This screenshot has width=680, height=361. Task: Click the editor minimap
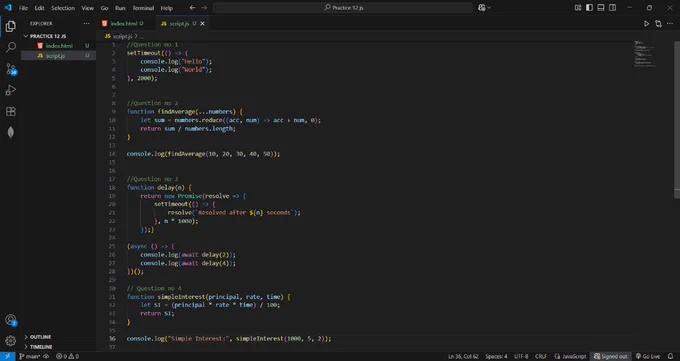click(645, 53)
